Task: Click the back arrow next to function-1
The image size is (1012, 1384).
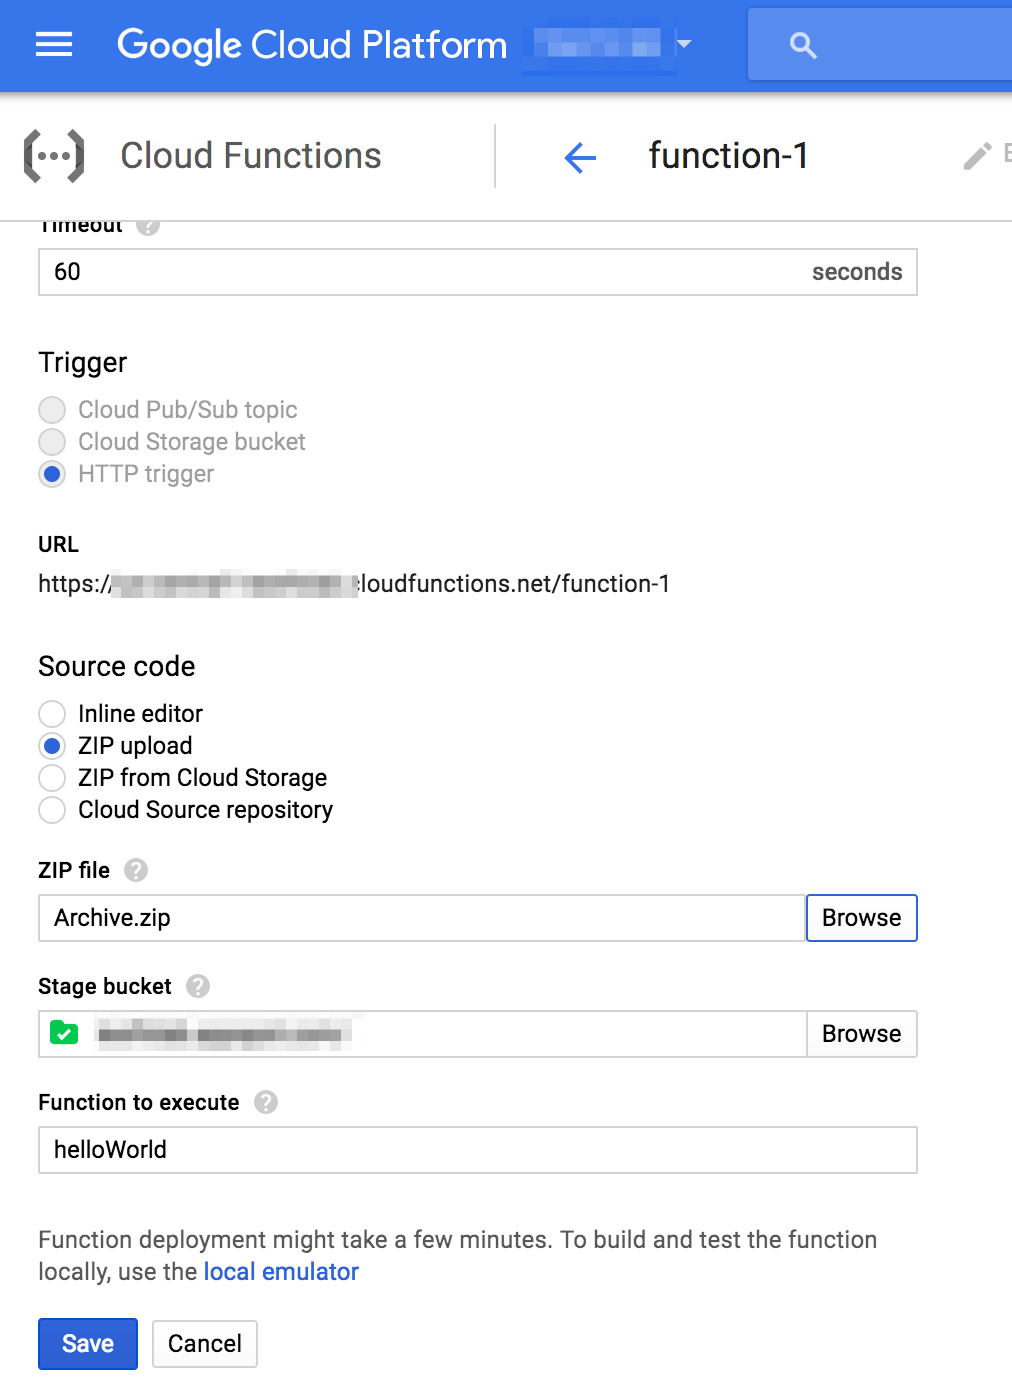Action: [x=580, y=158]
